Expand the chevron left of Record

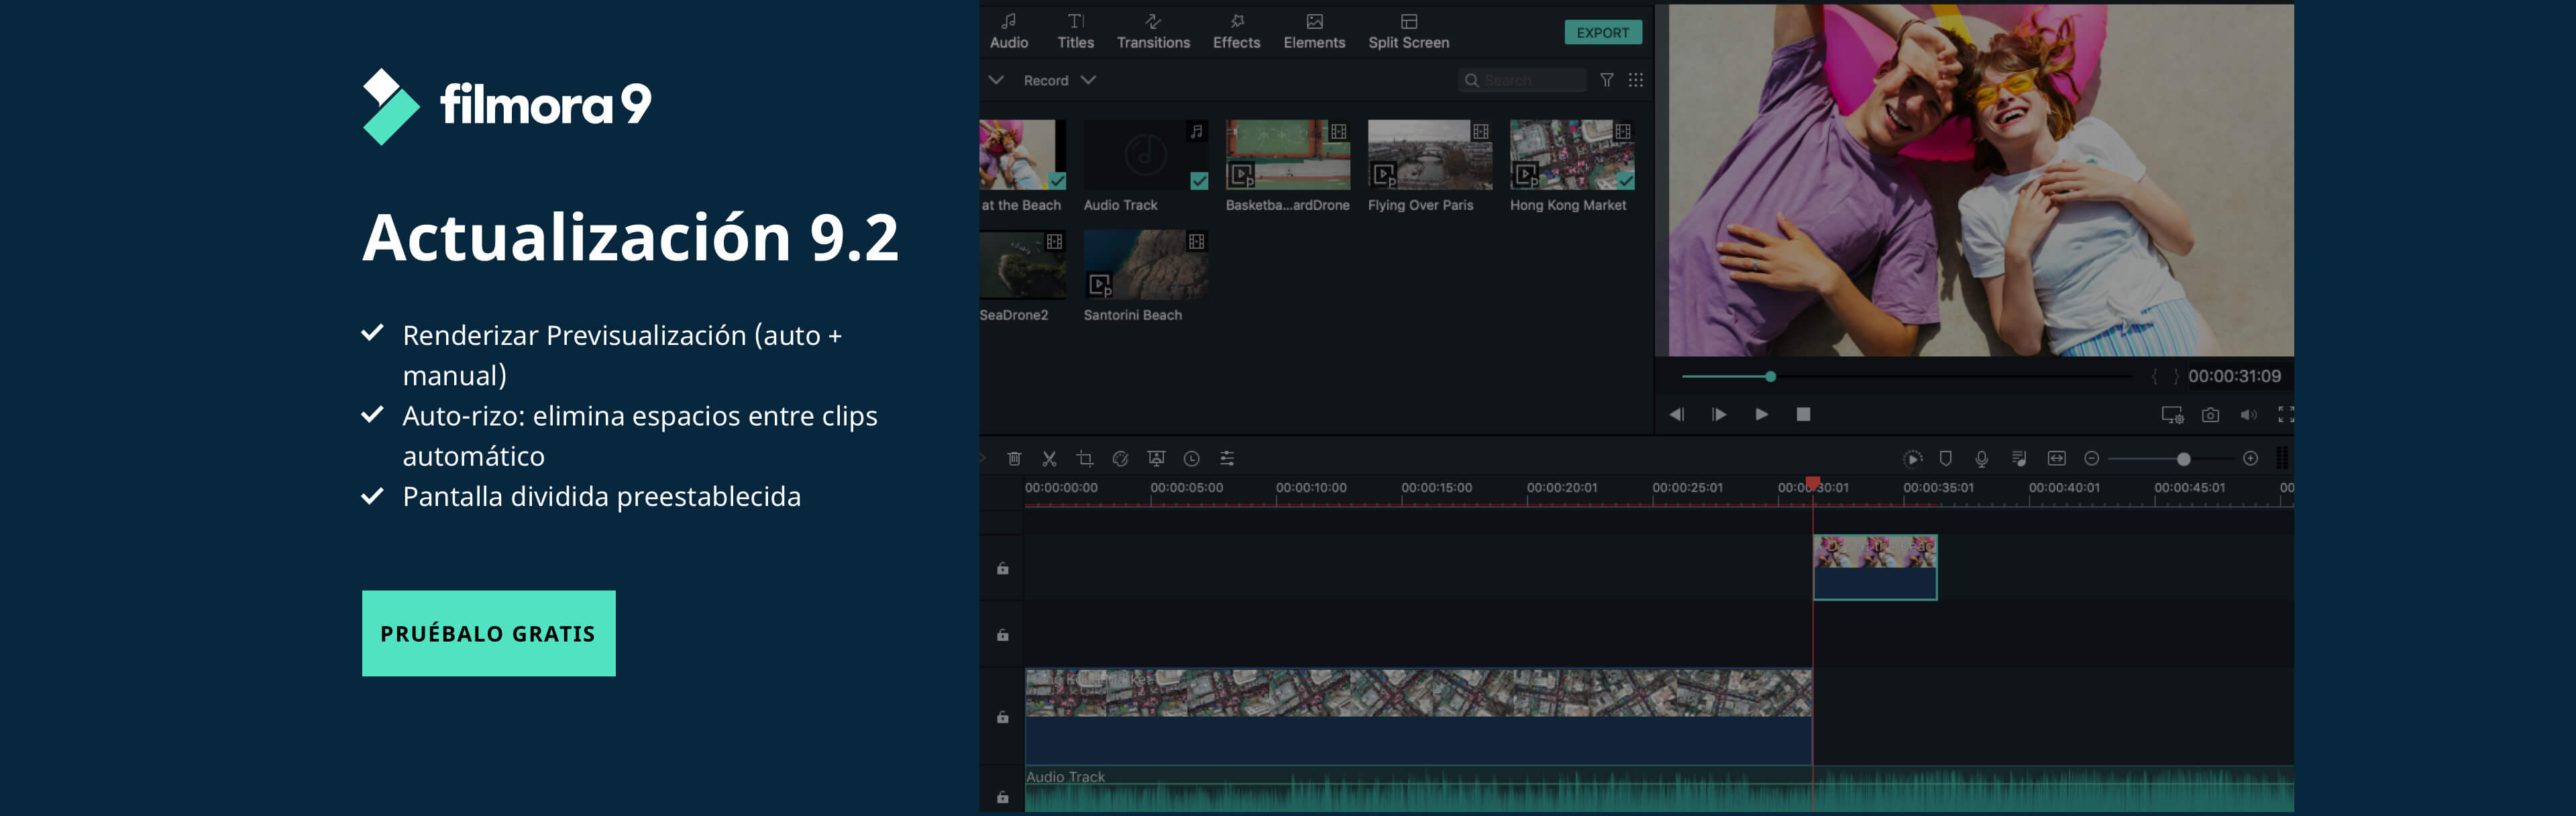coord(995,80)
